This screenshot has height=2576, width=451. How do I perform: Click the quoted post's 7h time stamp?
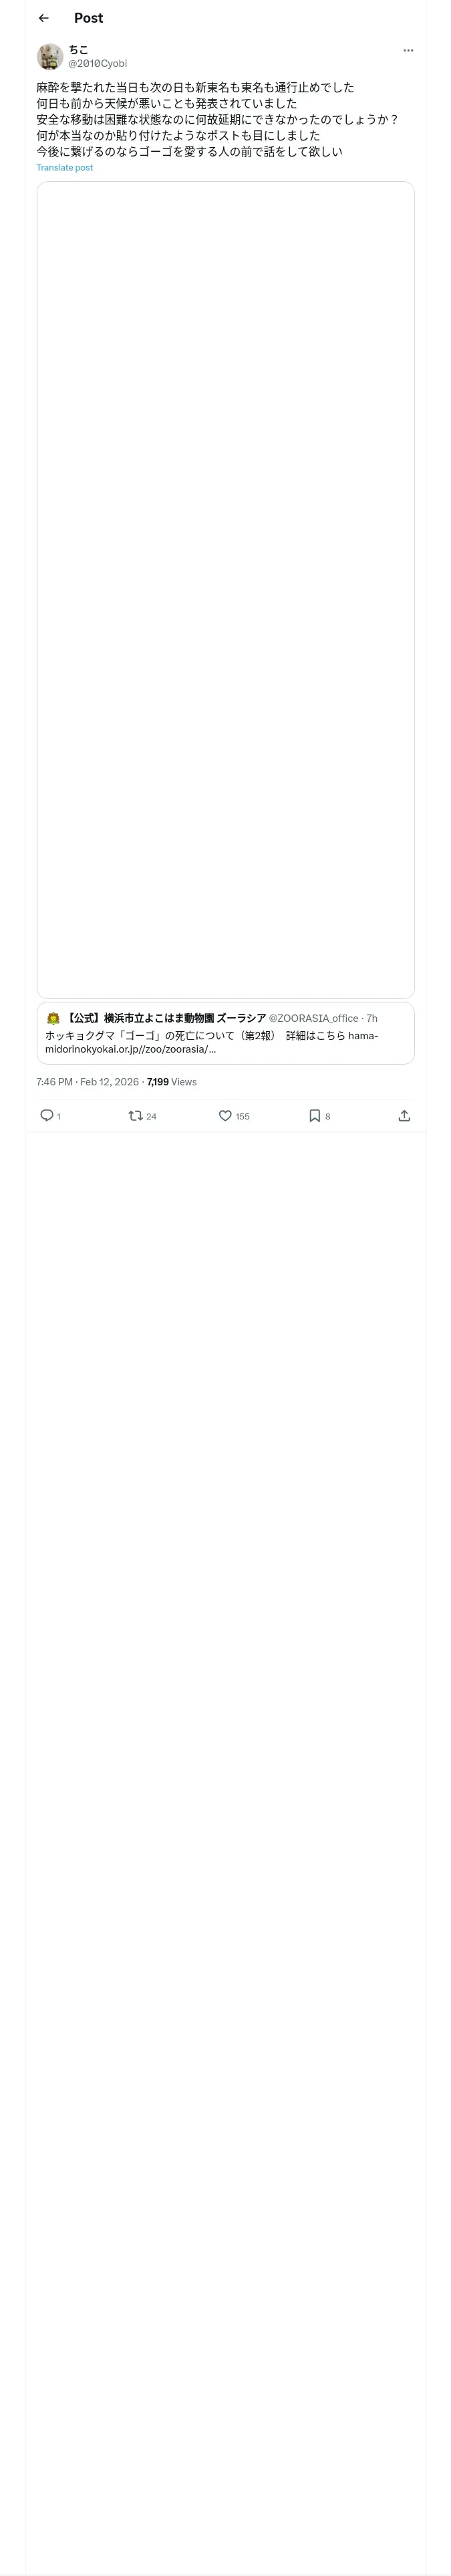pyautogui.click(x=372, y=1018)
